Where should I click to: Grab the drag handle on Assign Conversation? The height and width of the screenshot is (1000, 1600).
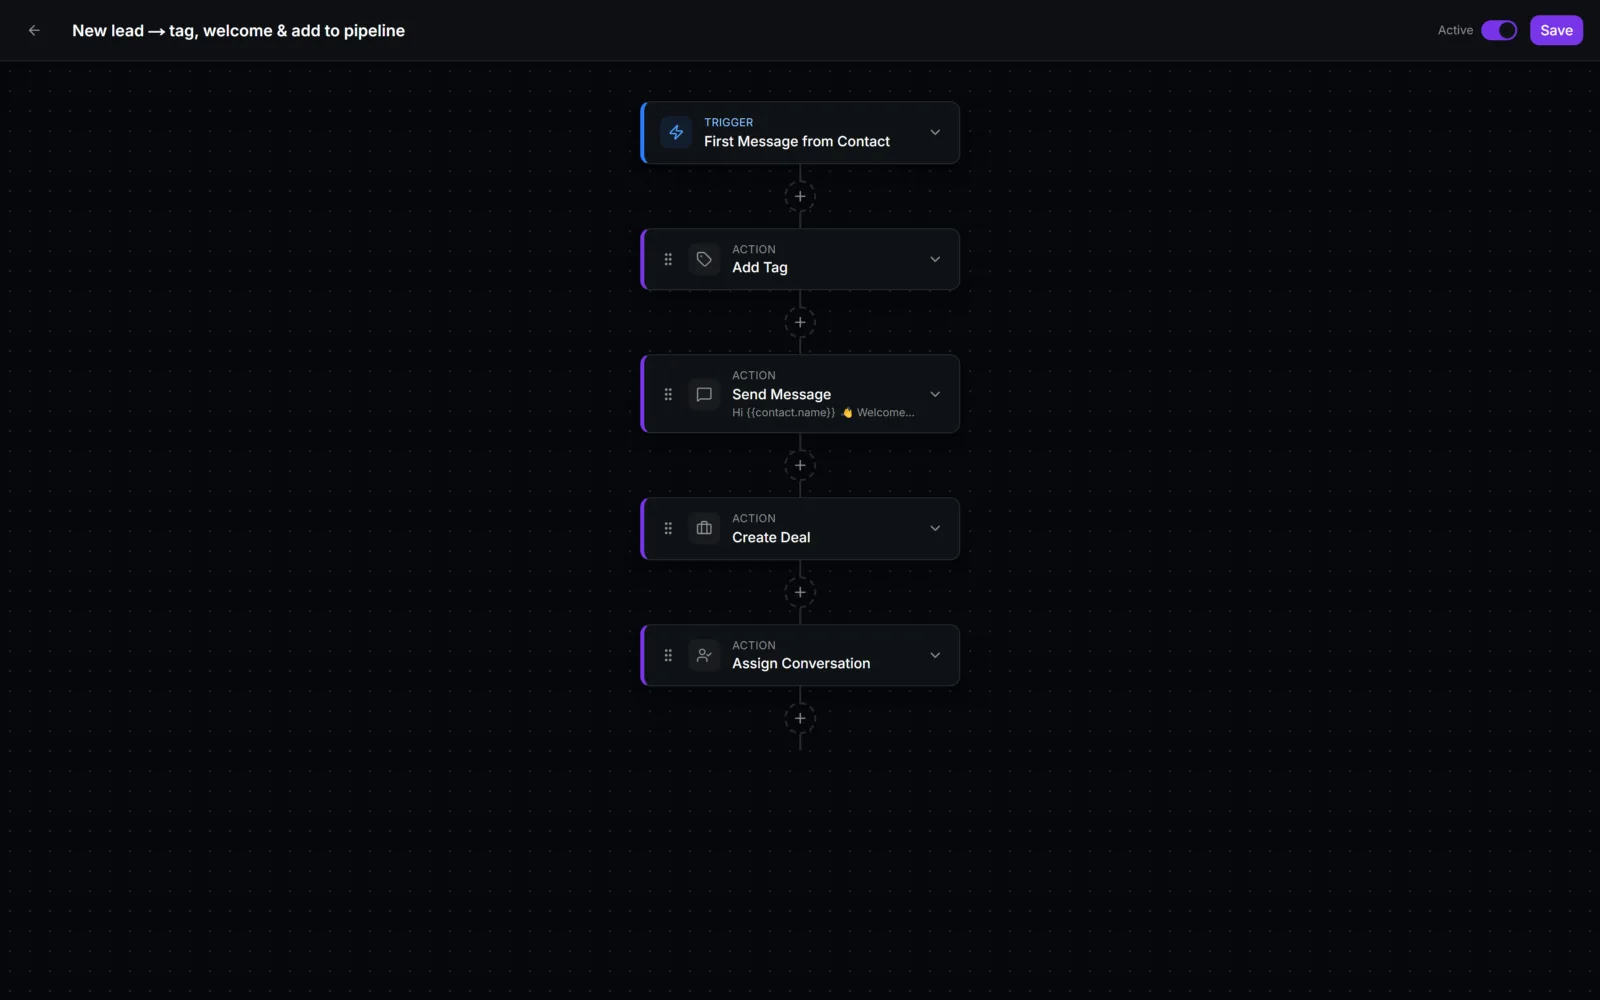tap(668, 655)
